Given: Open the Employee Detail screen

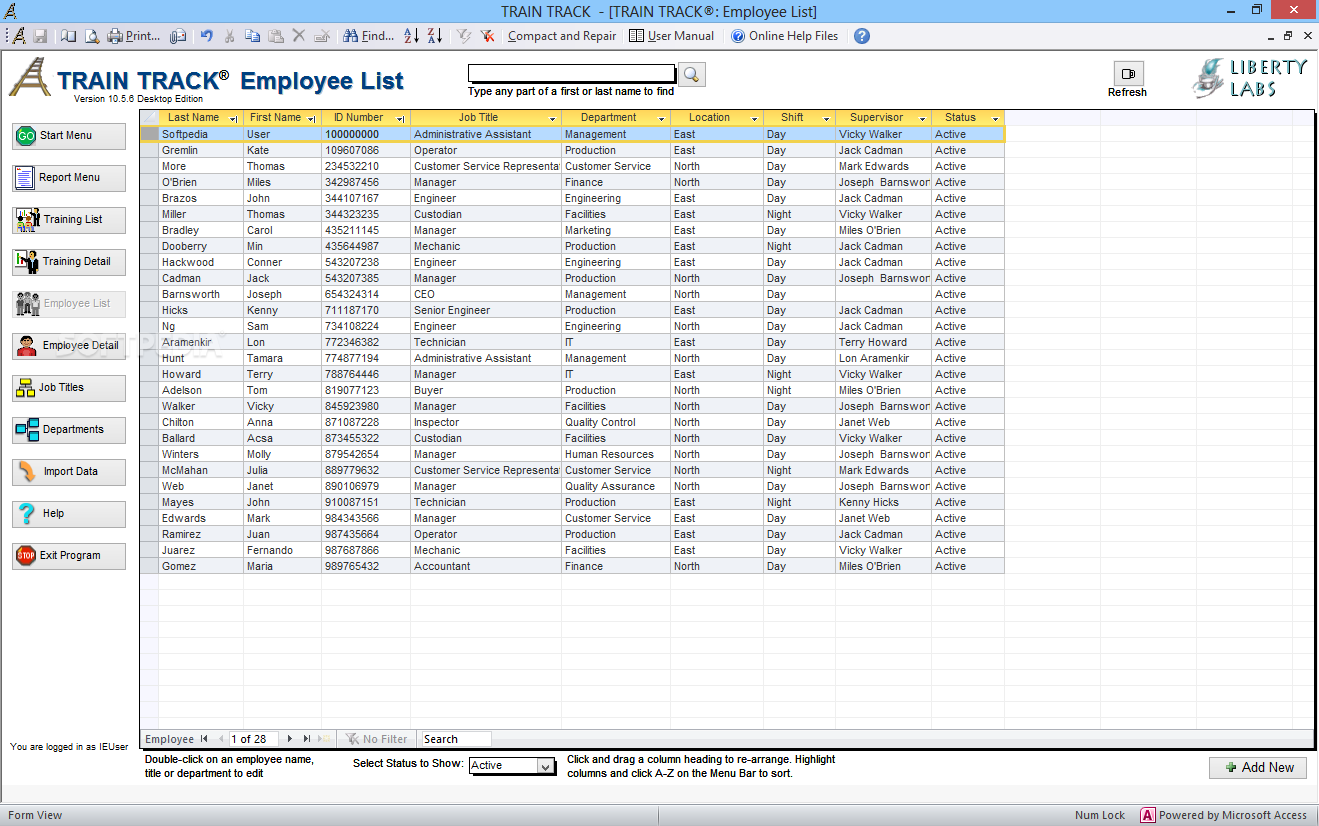Looking at the screenshot, I should click(69, 346).
